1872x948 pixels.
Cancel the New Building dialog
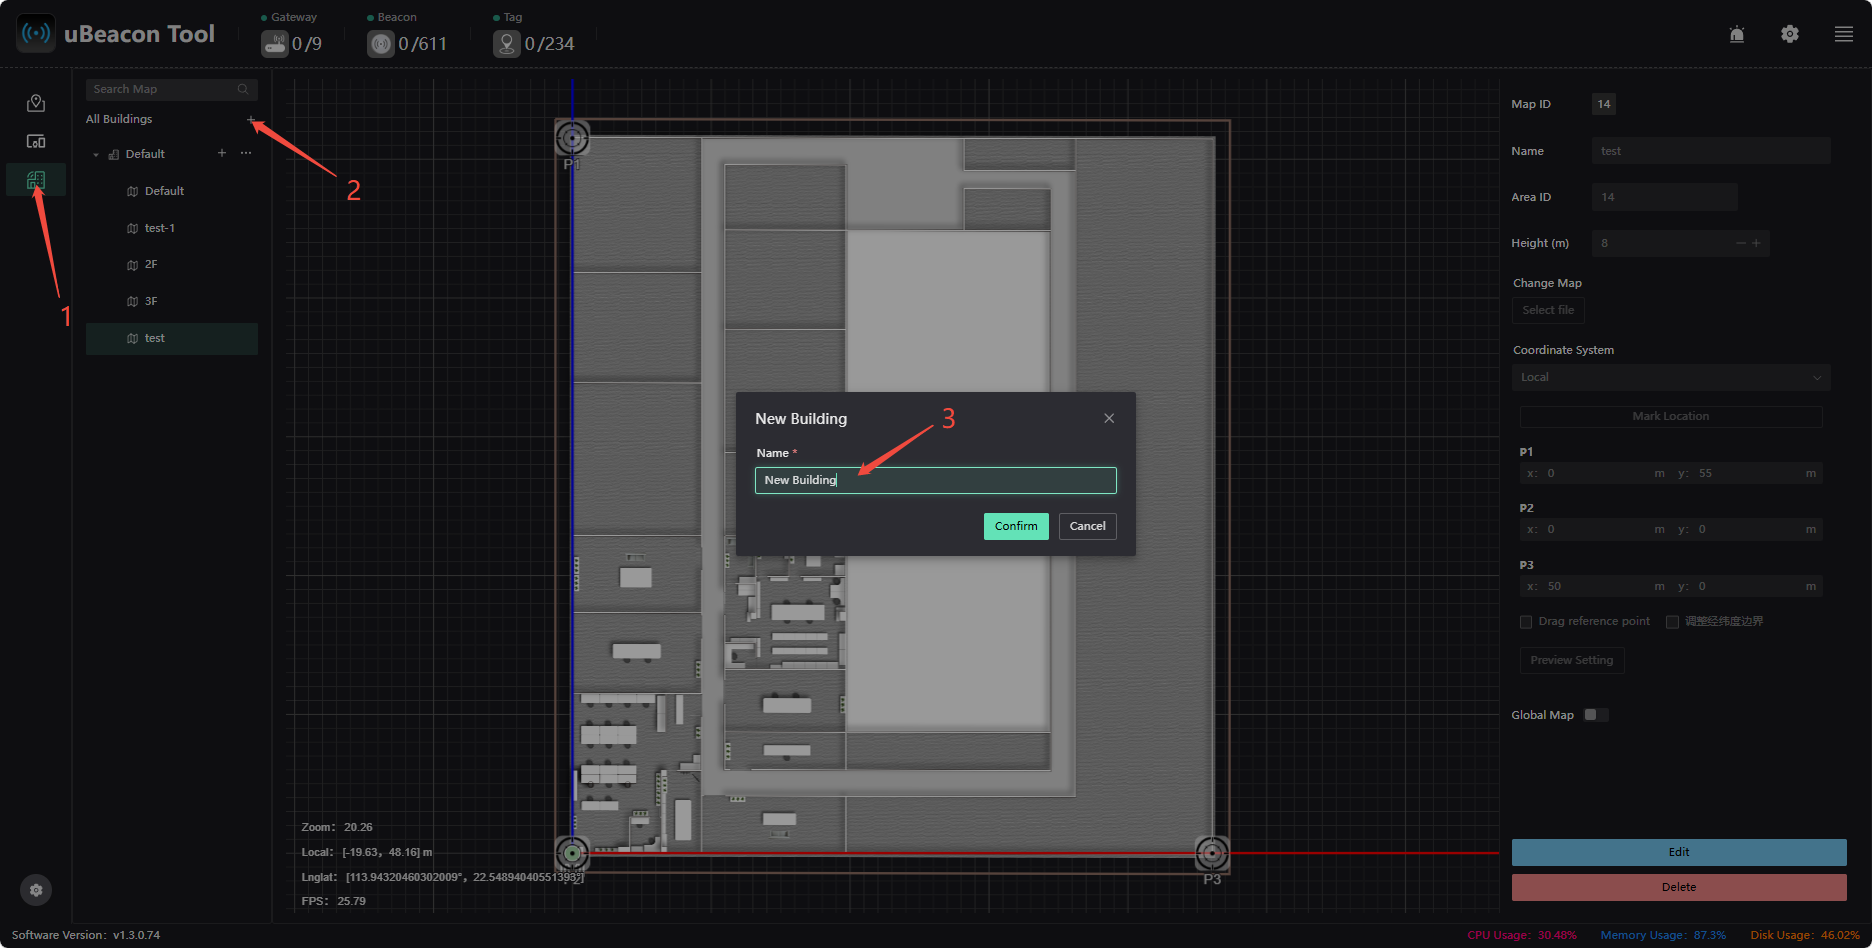click(1088, 526)
